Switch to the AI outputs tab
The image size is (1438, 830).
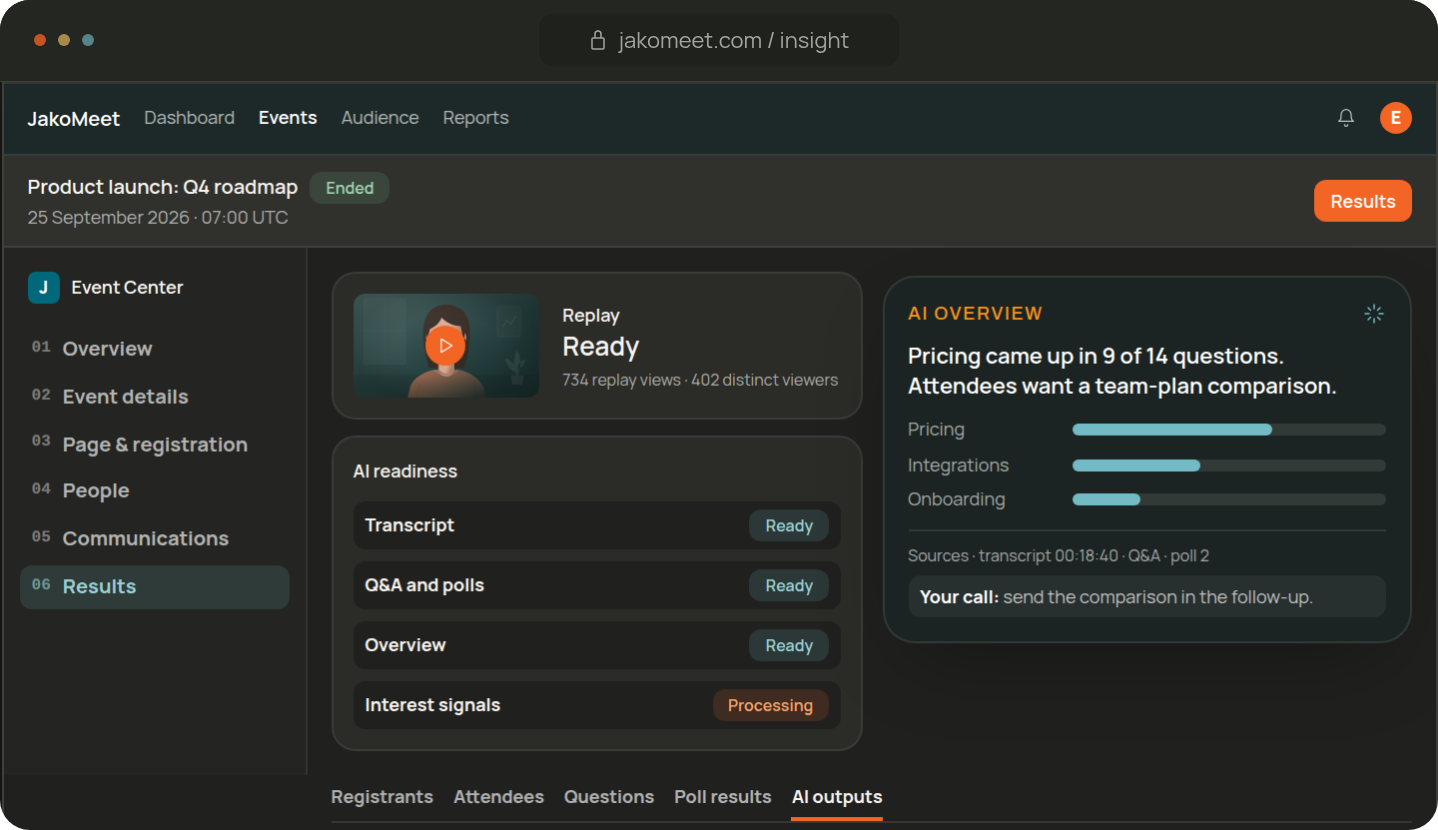pyautogui.click(x=837, y=797)
